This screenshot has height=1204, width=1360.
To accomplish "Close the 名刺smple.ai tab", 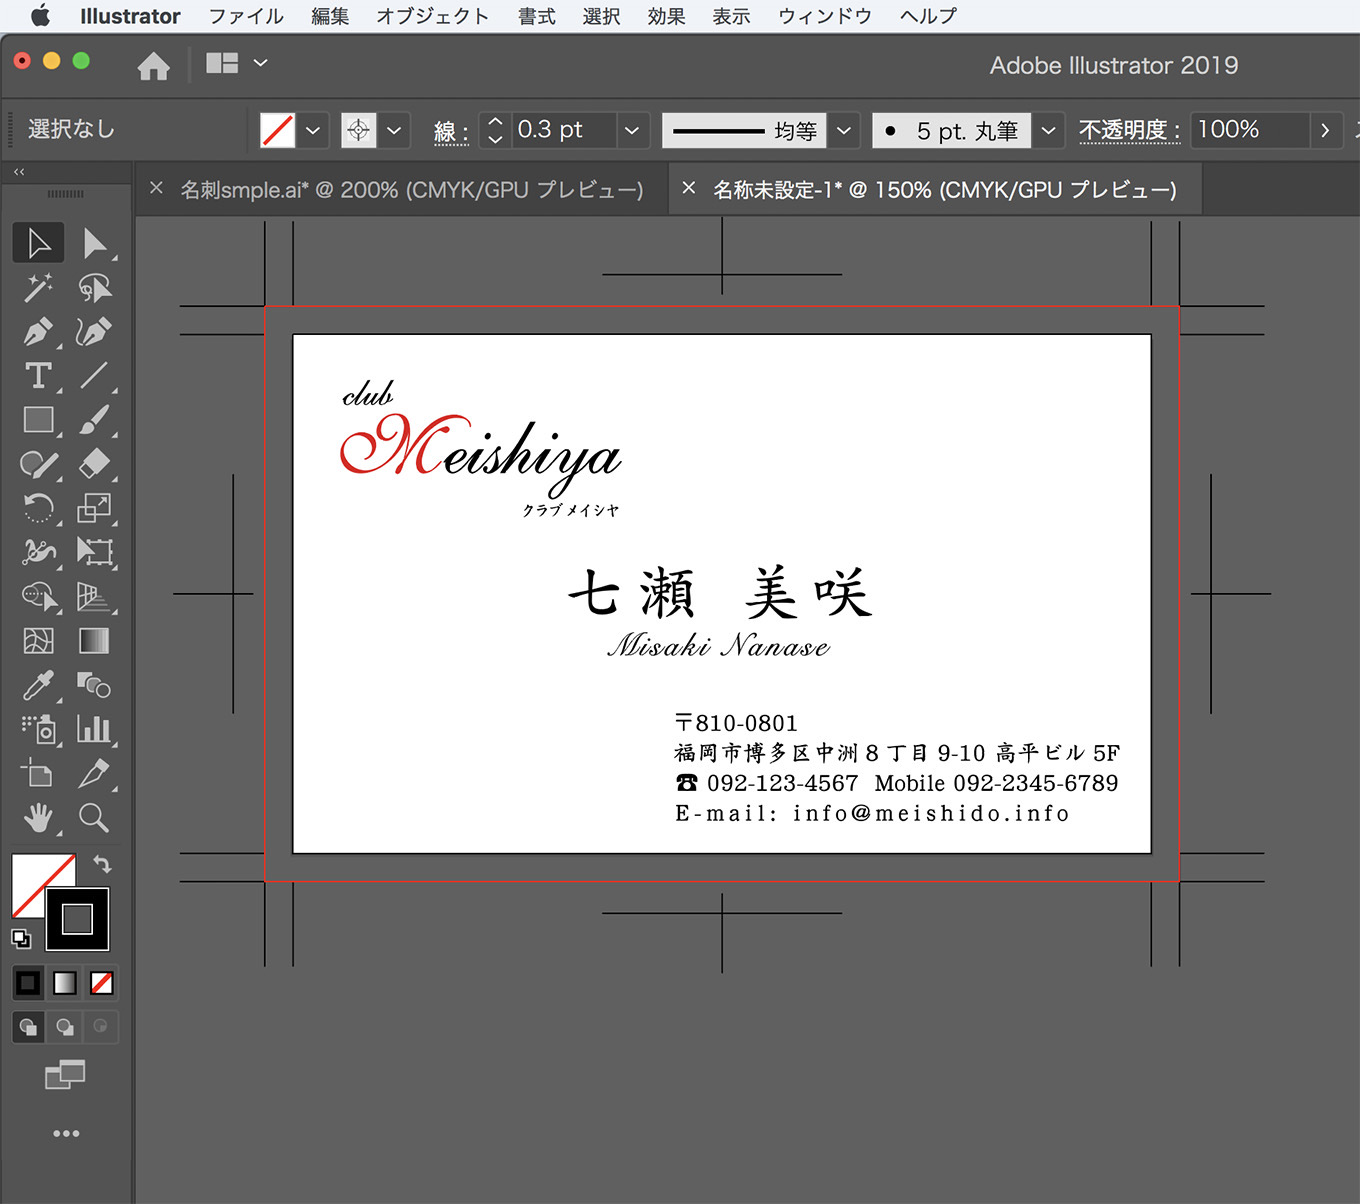I will coord(156,188).
